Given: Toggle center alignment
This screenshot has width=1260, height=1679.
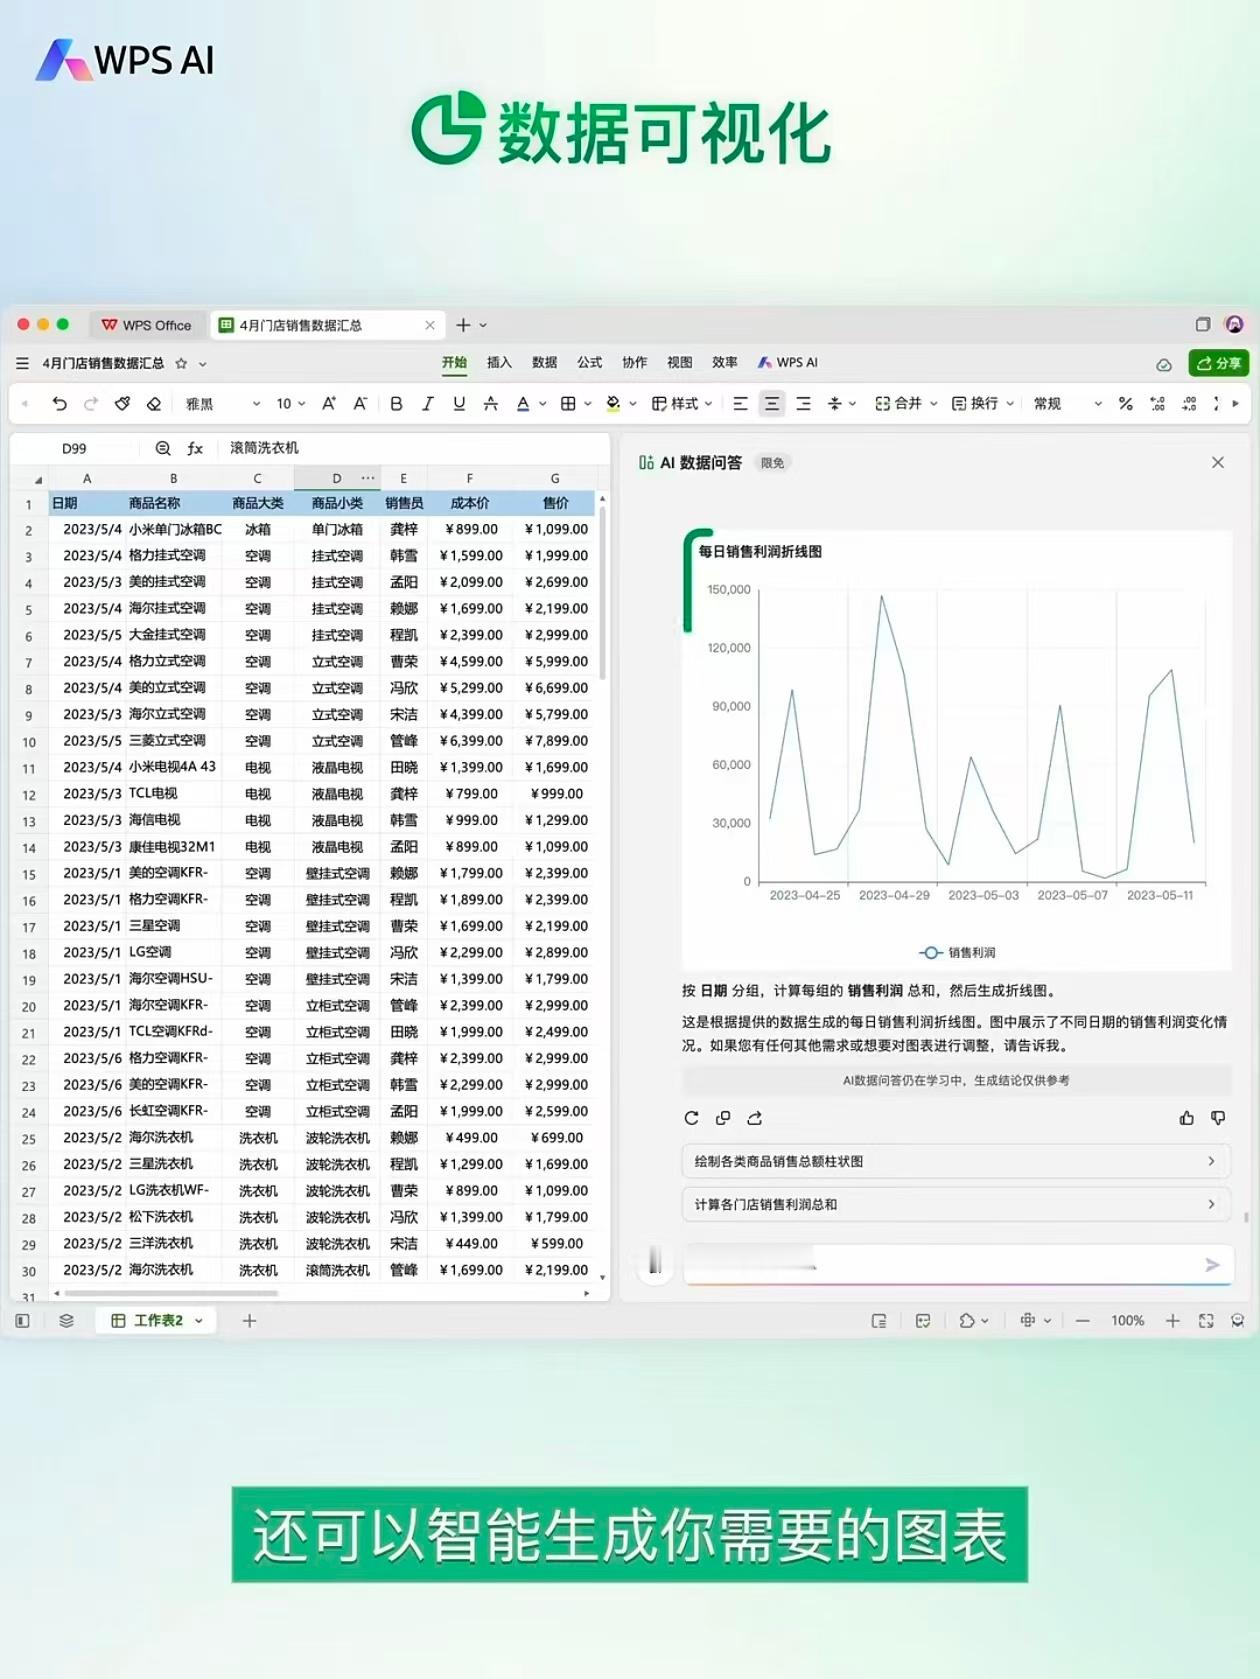Looking at the screenshot, I should pyautogui.click(x=772, y=403).
